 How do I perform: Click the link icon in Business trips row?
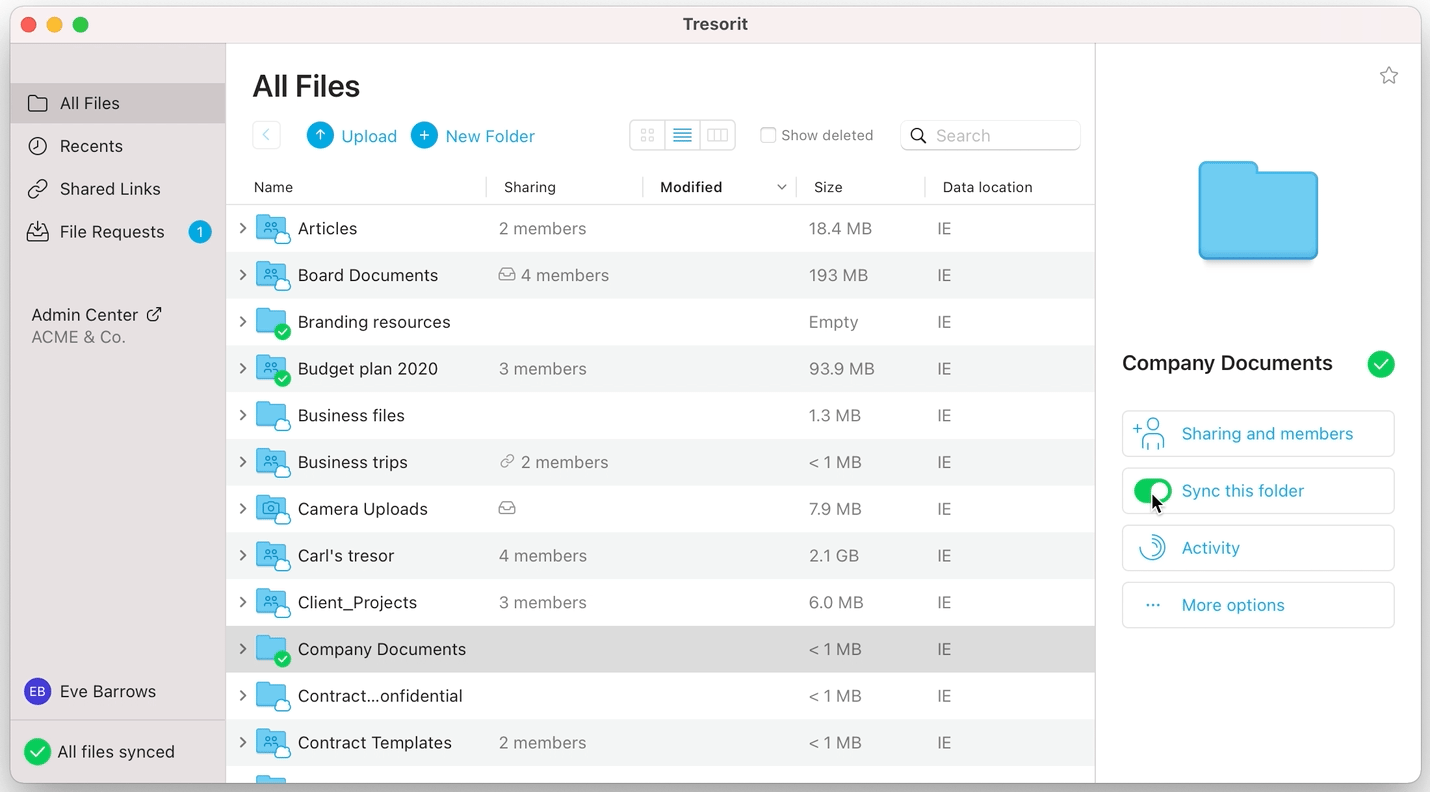coord(507,462)
